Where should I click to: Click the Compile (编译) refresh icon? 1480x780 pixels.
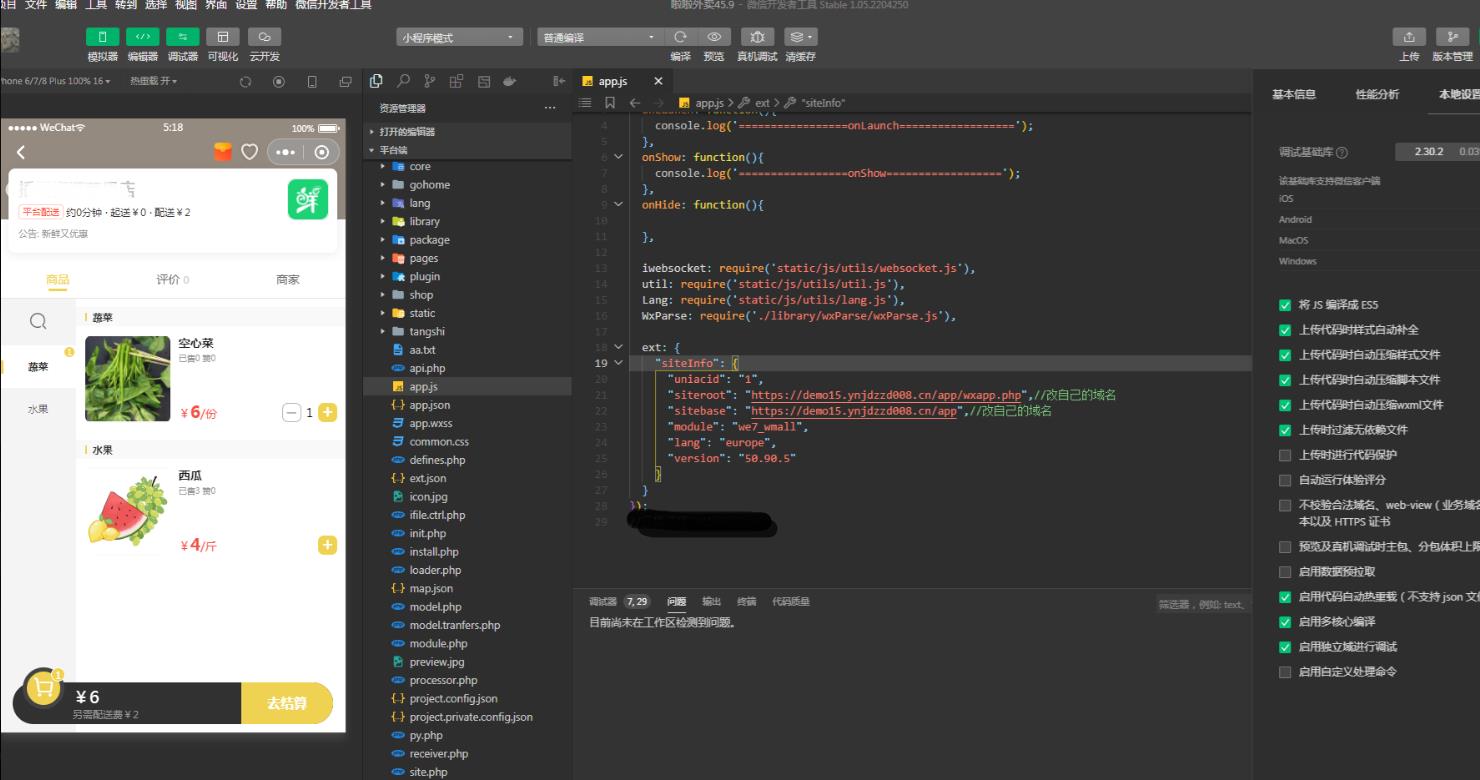pos(681,37)
